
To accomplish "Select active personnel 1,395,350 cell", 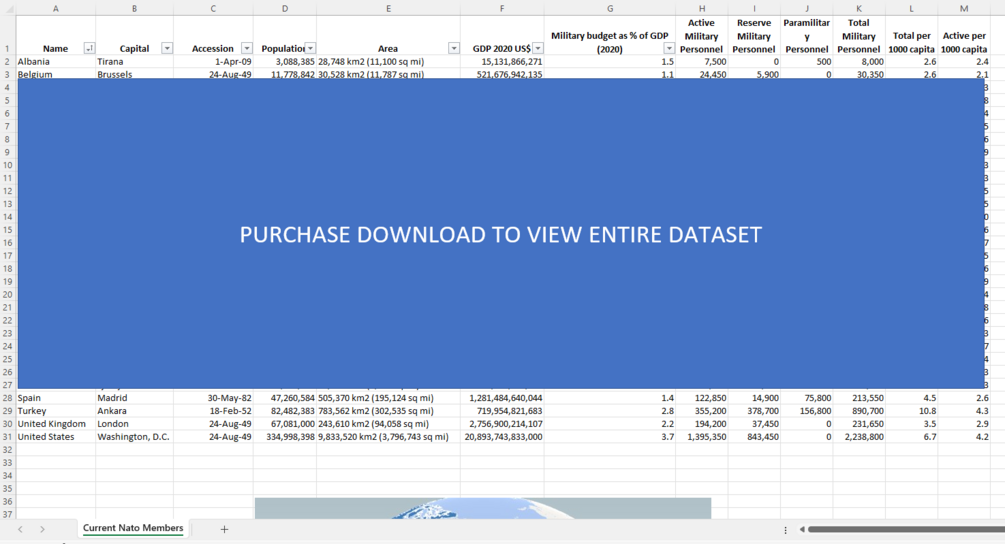I will coord(702,437).
